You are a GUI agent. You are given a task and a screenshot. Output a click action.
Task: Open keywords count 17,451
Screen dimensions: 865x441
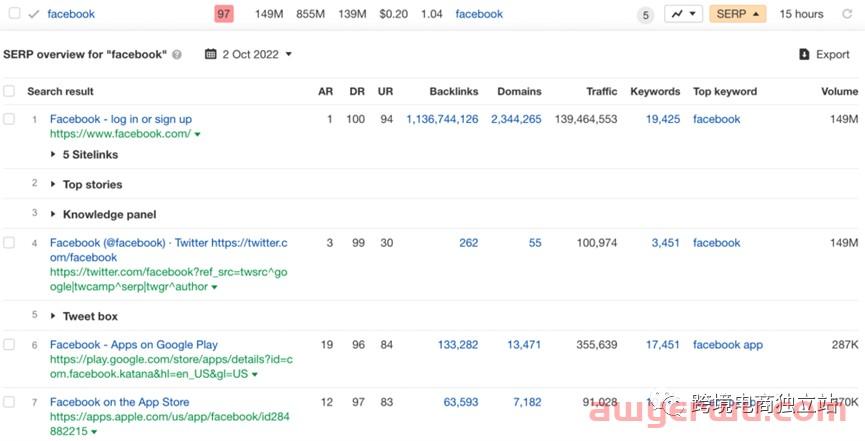663,345
